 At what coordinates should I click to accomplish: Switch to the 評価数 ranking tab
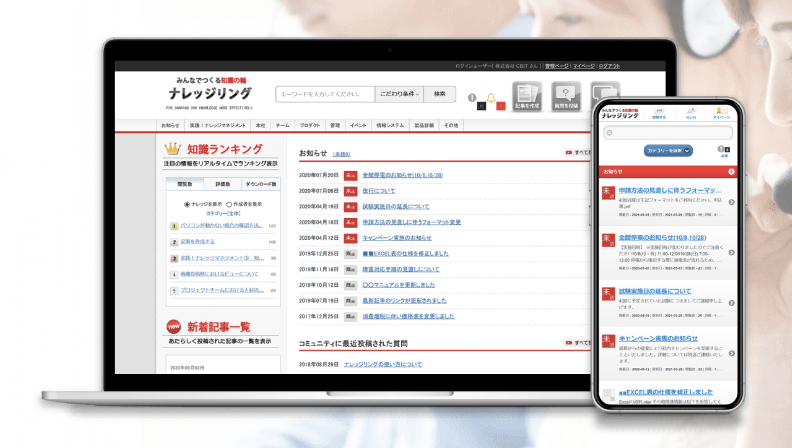click(222, 184)
